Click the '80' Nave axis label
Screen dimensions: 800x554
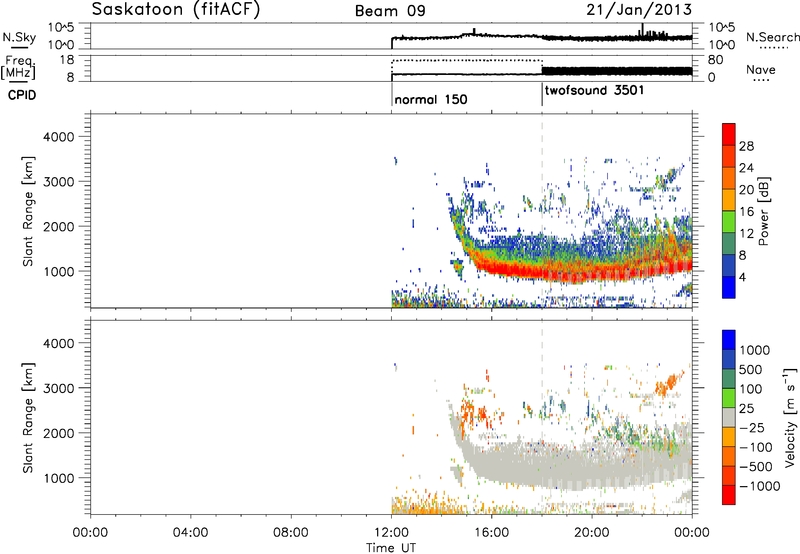tap(715, 60)
